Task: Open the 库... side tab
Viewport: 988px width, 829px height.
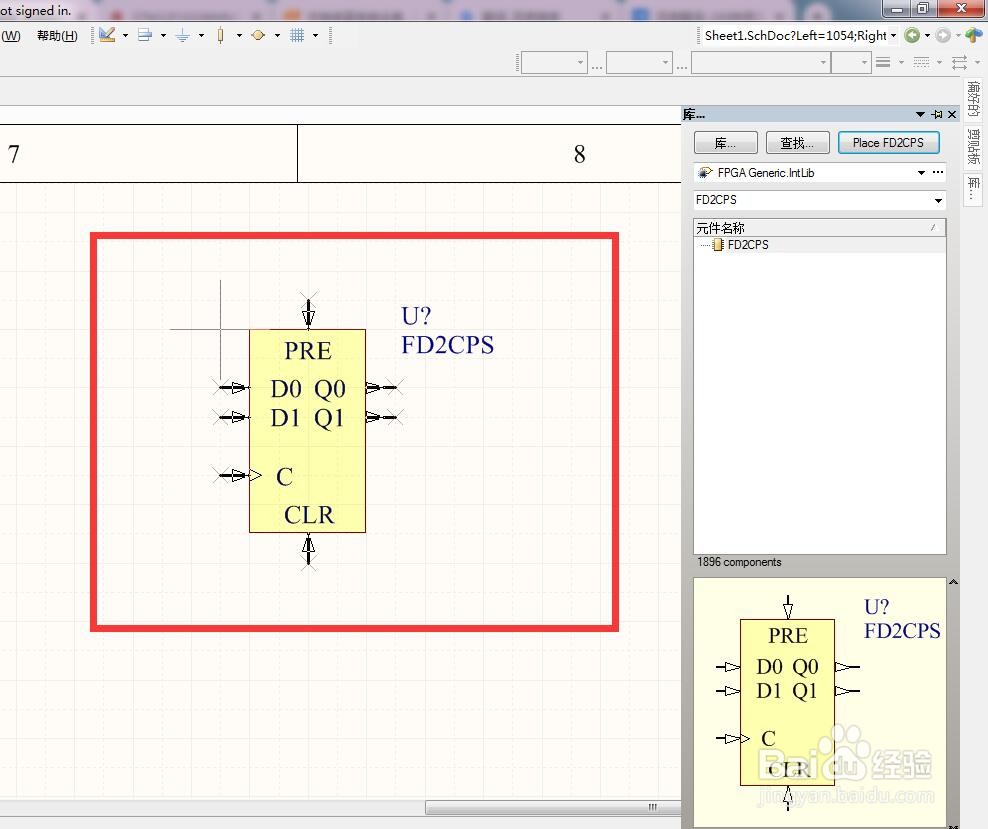Action: pos(974,188)
